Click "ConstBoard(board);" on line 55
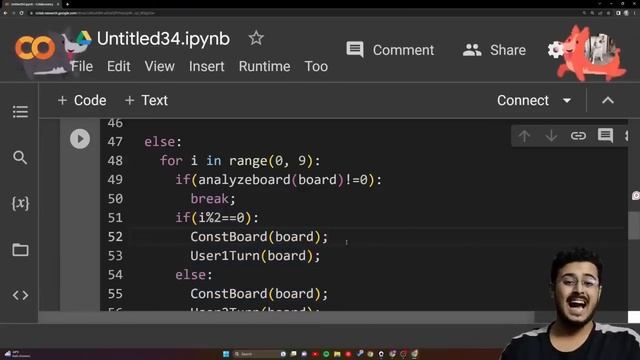The height and width of the screenshot is (360, 640). click(x=259, y=294)
